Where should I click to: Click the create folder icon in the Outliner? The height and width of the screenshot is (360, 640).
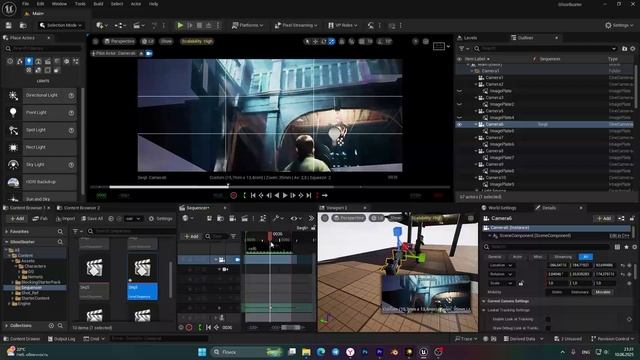[x=624, y=49]
